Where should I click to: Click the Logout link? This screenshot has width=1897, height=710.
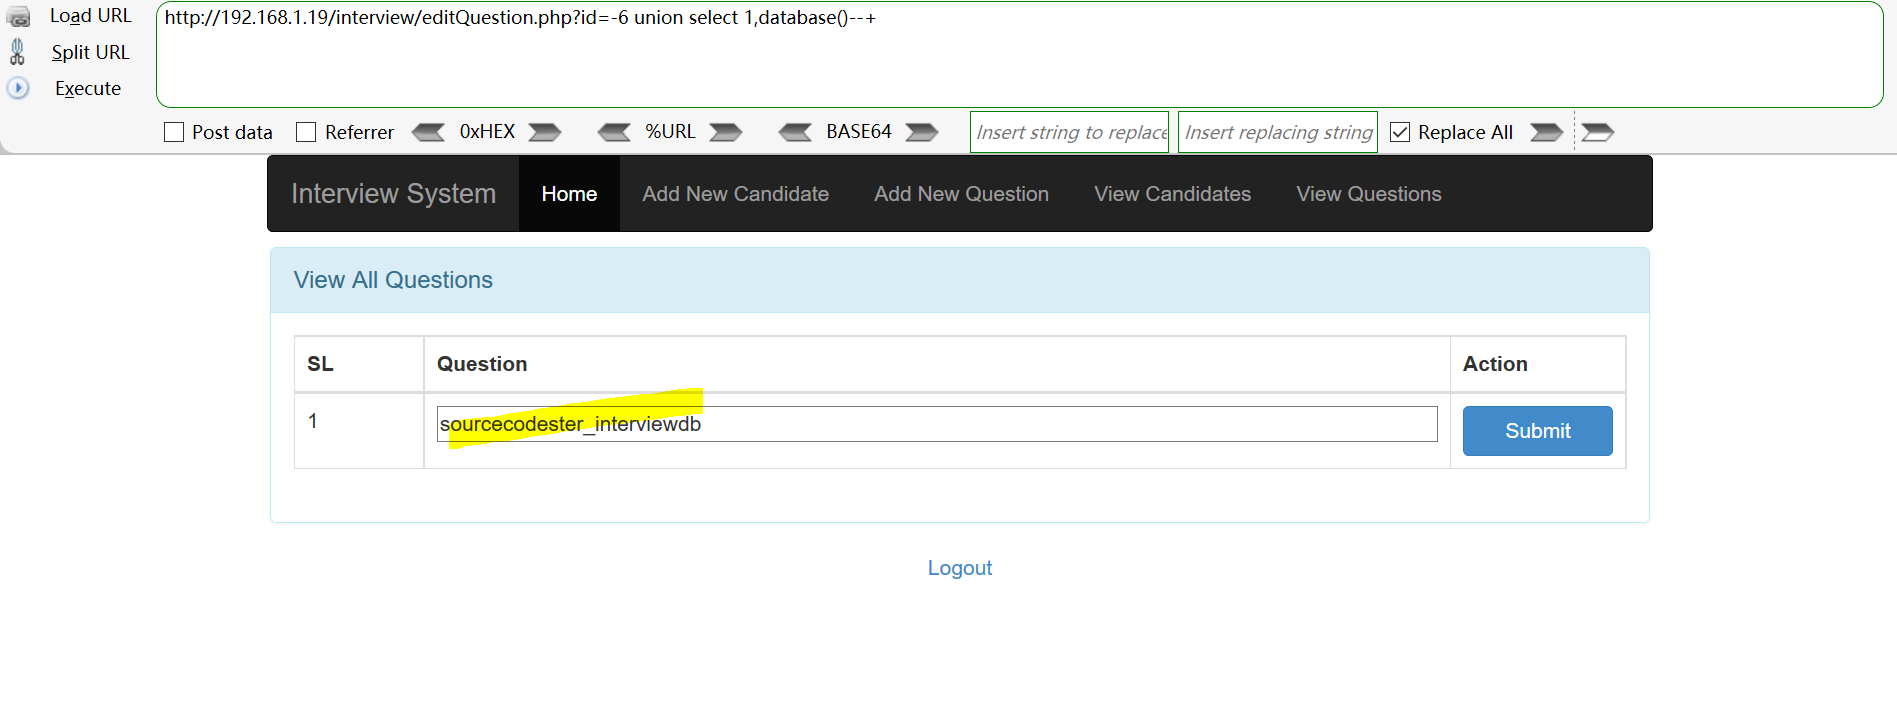pos(960,568)
